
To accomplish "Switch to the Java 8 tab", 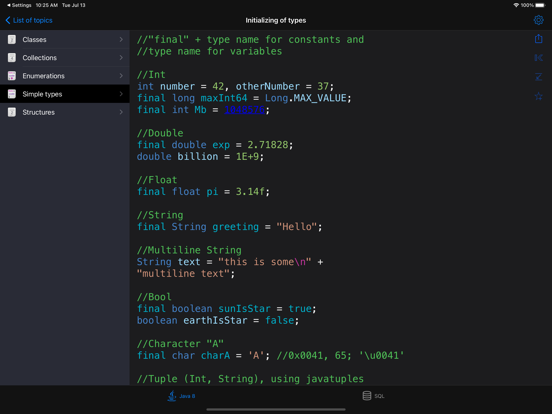I will tap(181, 396).
